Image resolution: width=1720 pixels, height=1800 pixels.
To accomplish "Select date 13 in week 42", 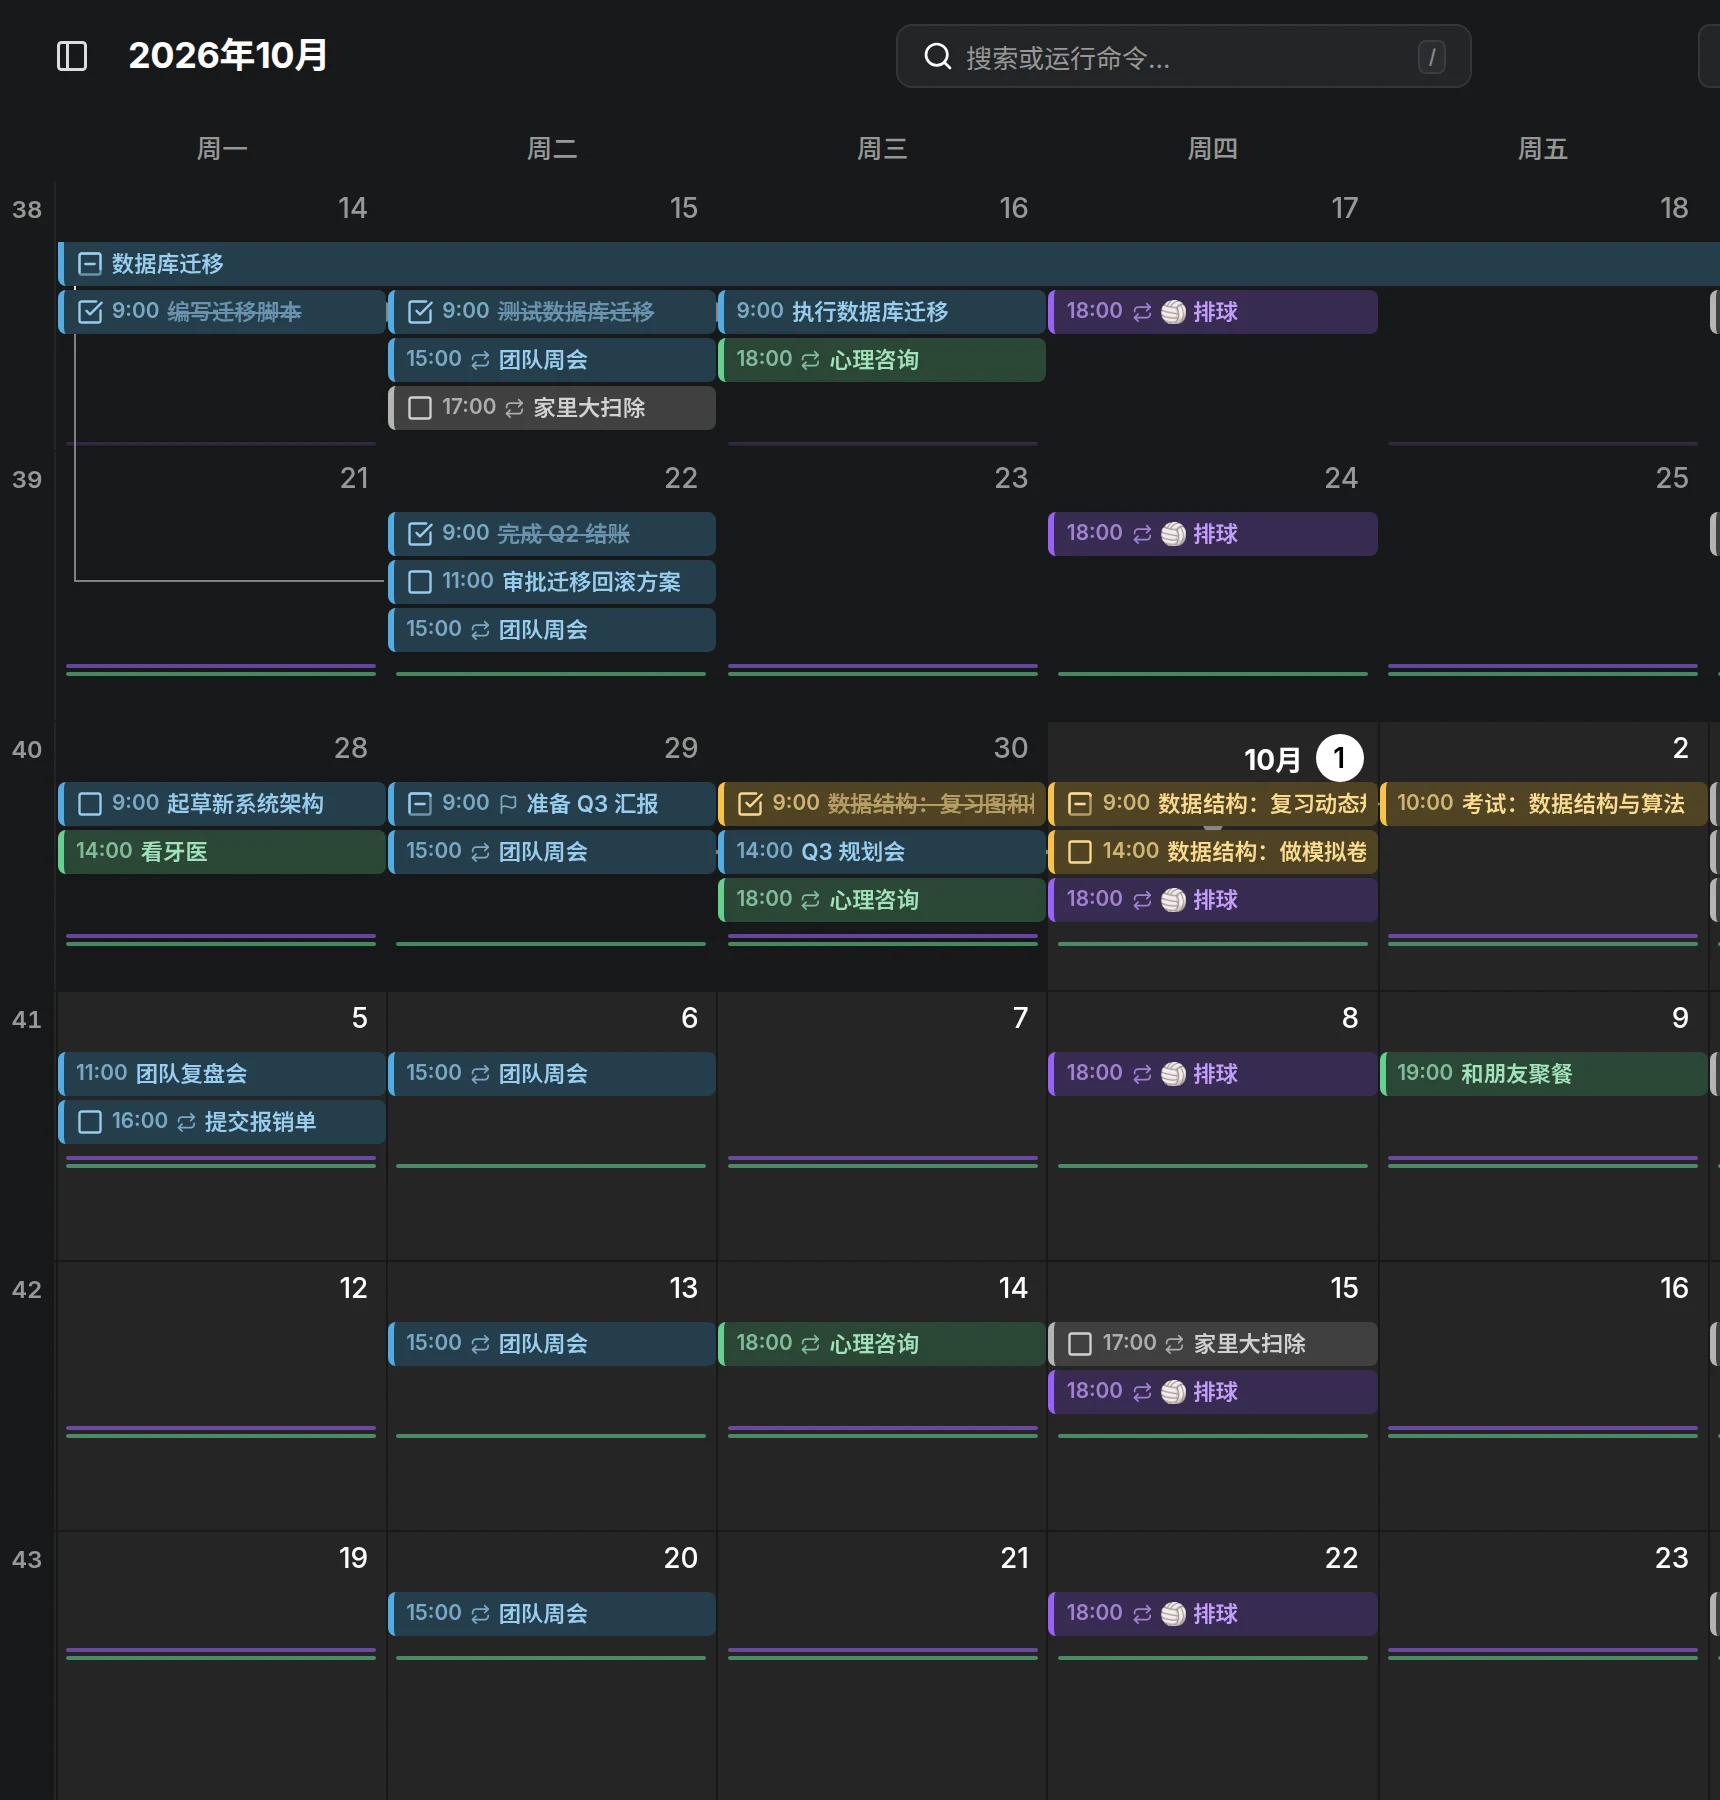I will point(684,1288).
